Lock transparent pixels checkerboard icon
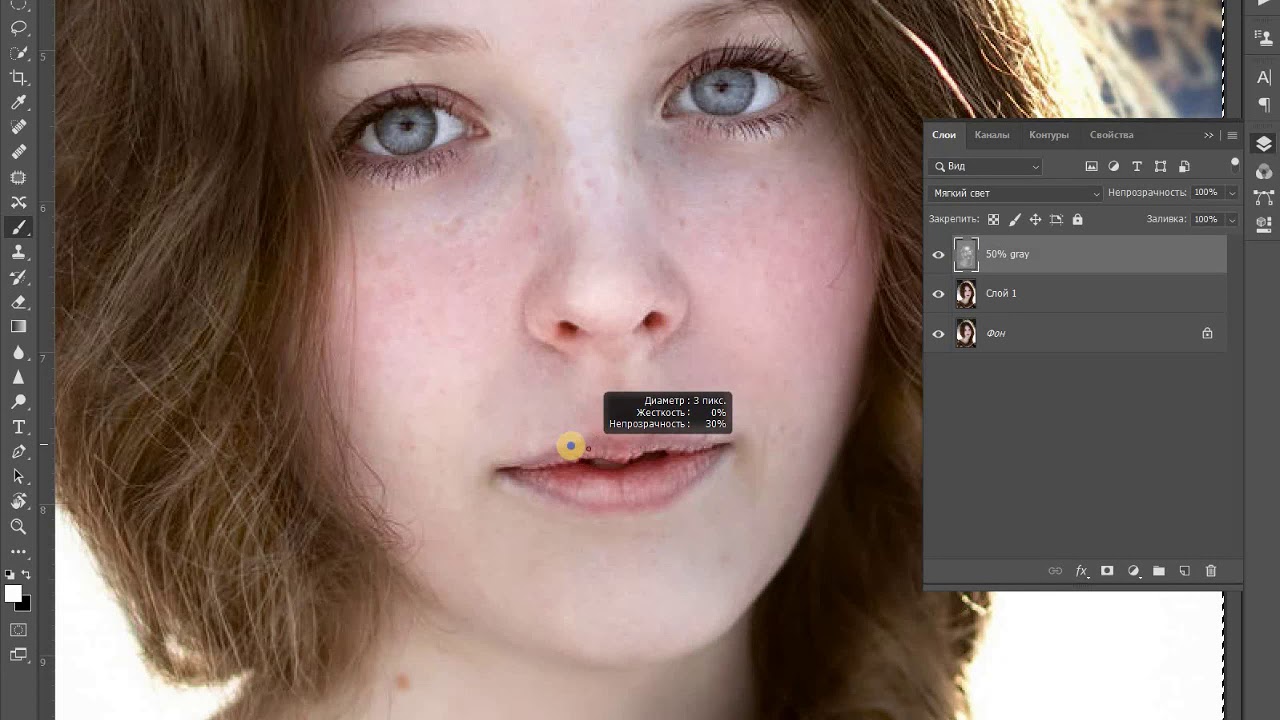The height and width of the screenshot is (720, 1280). coord(993,219)
